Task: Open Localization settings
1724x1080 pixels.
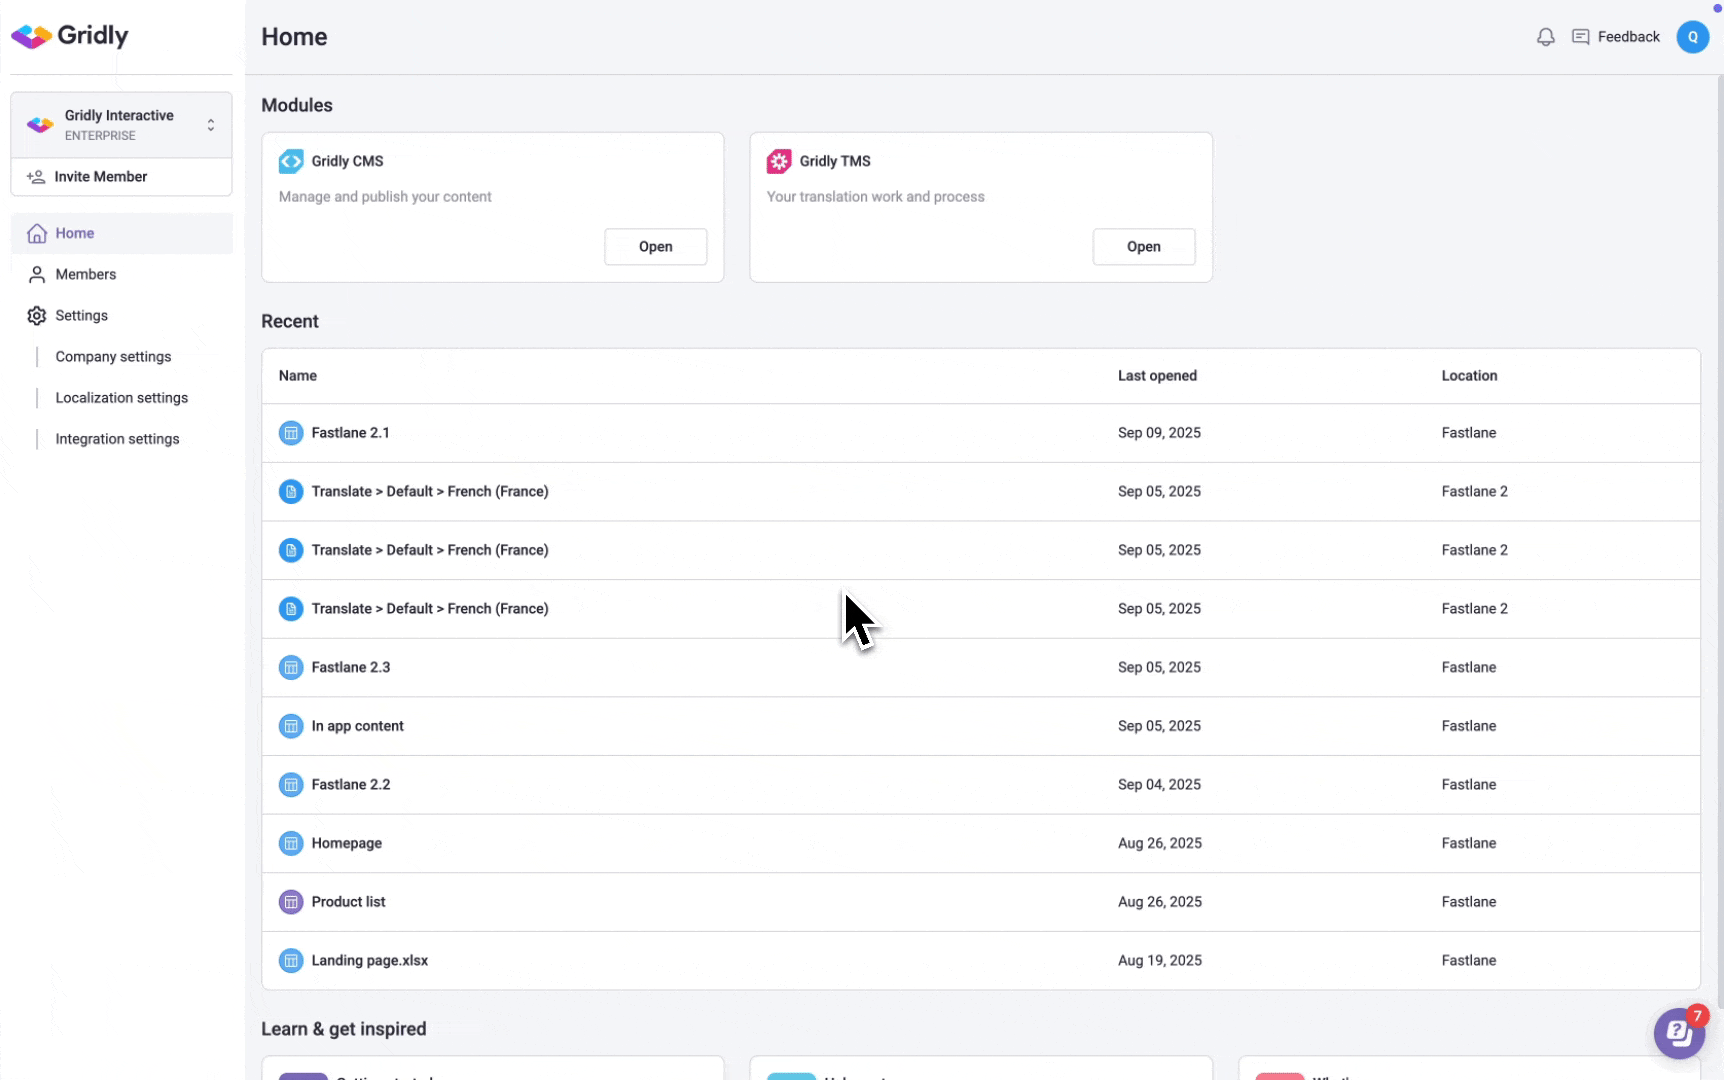Action: (121, 398)
